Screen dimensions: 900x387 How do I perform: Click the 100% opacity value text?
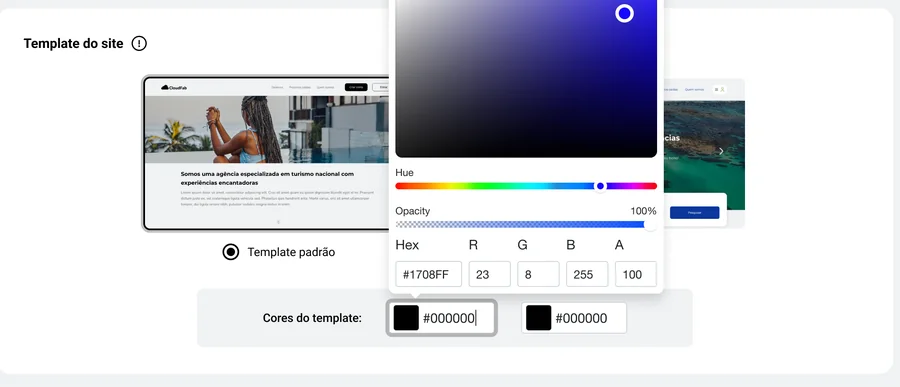(643, 211)
